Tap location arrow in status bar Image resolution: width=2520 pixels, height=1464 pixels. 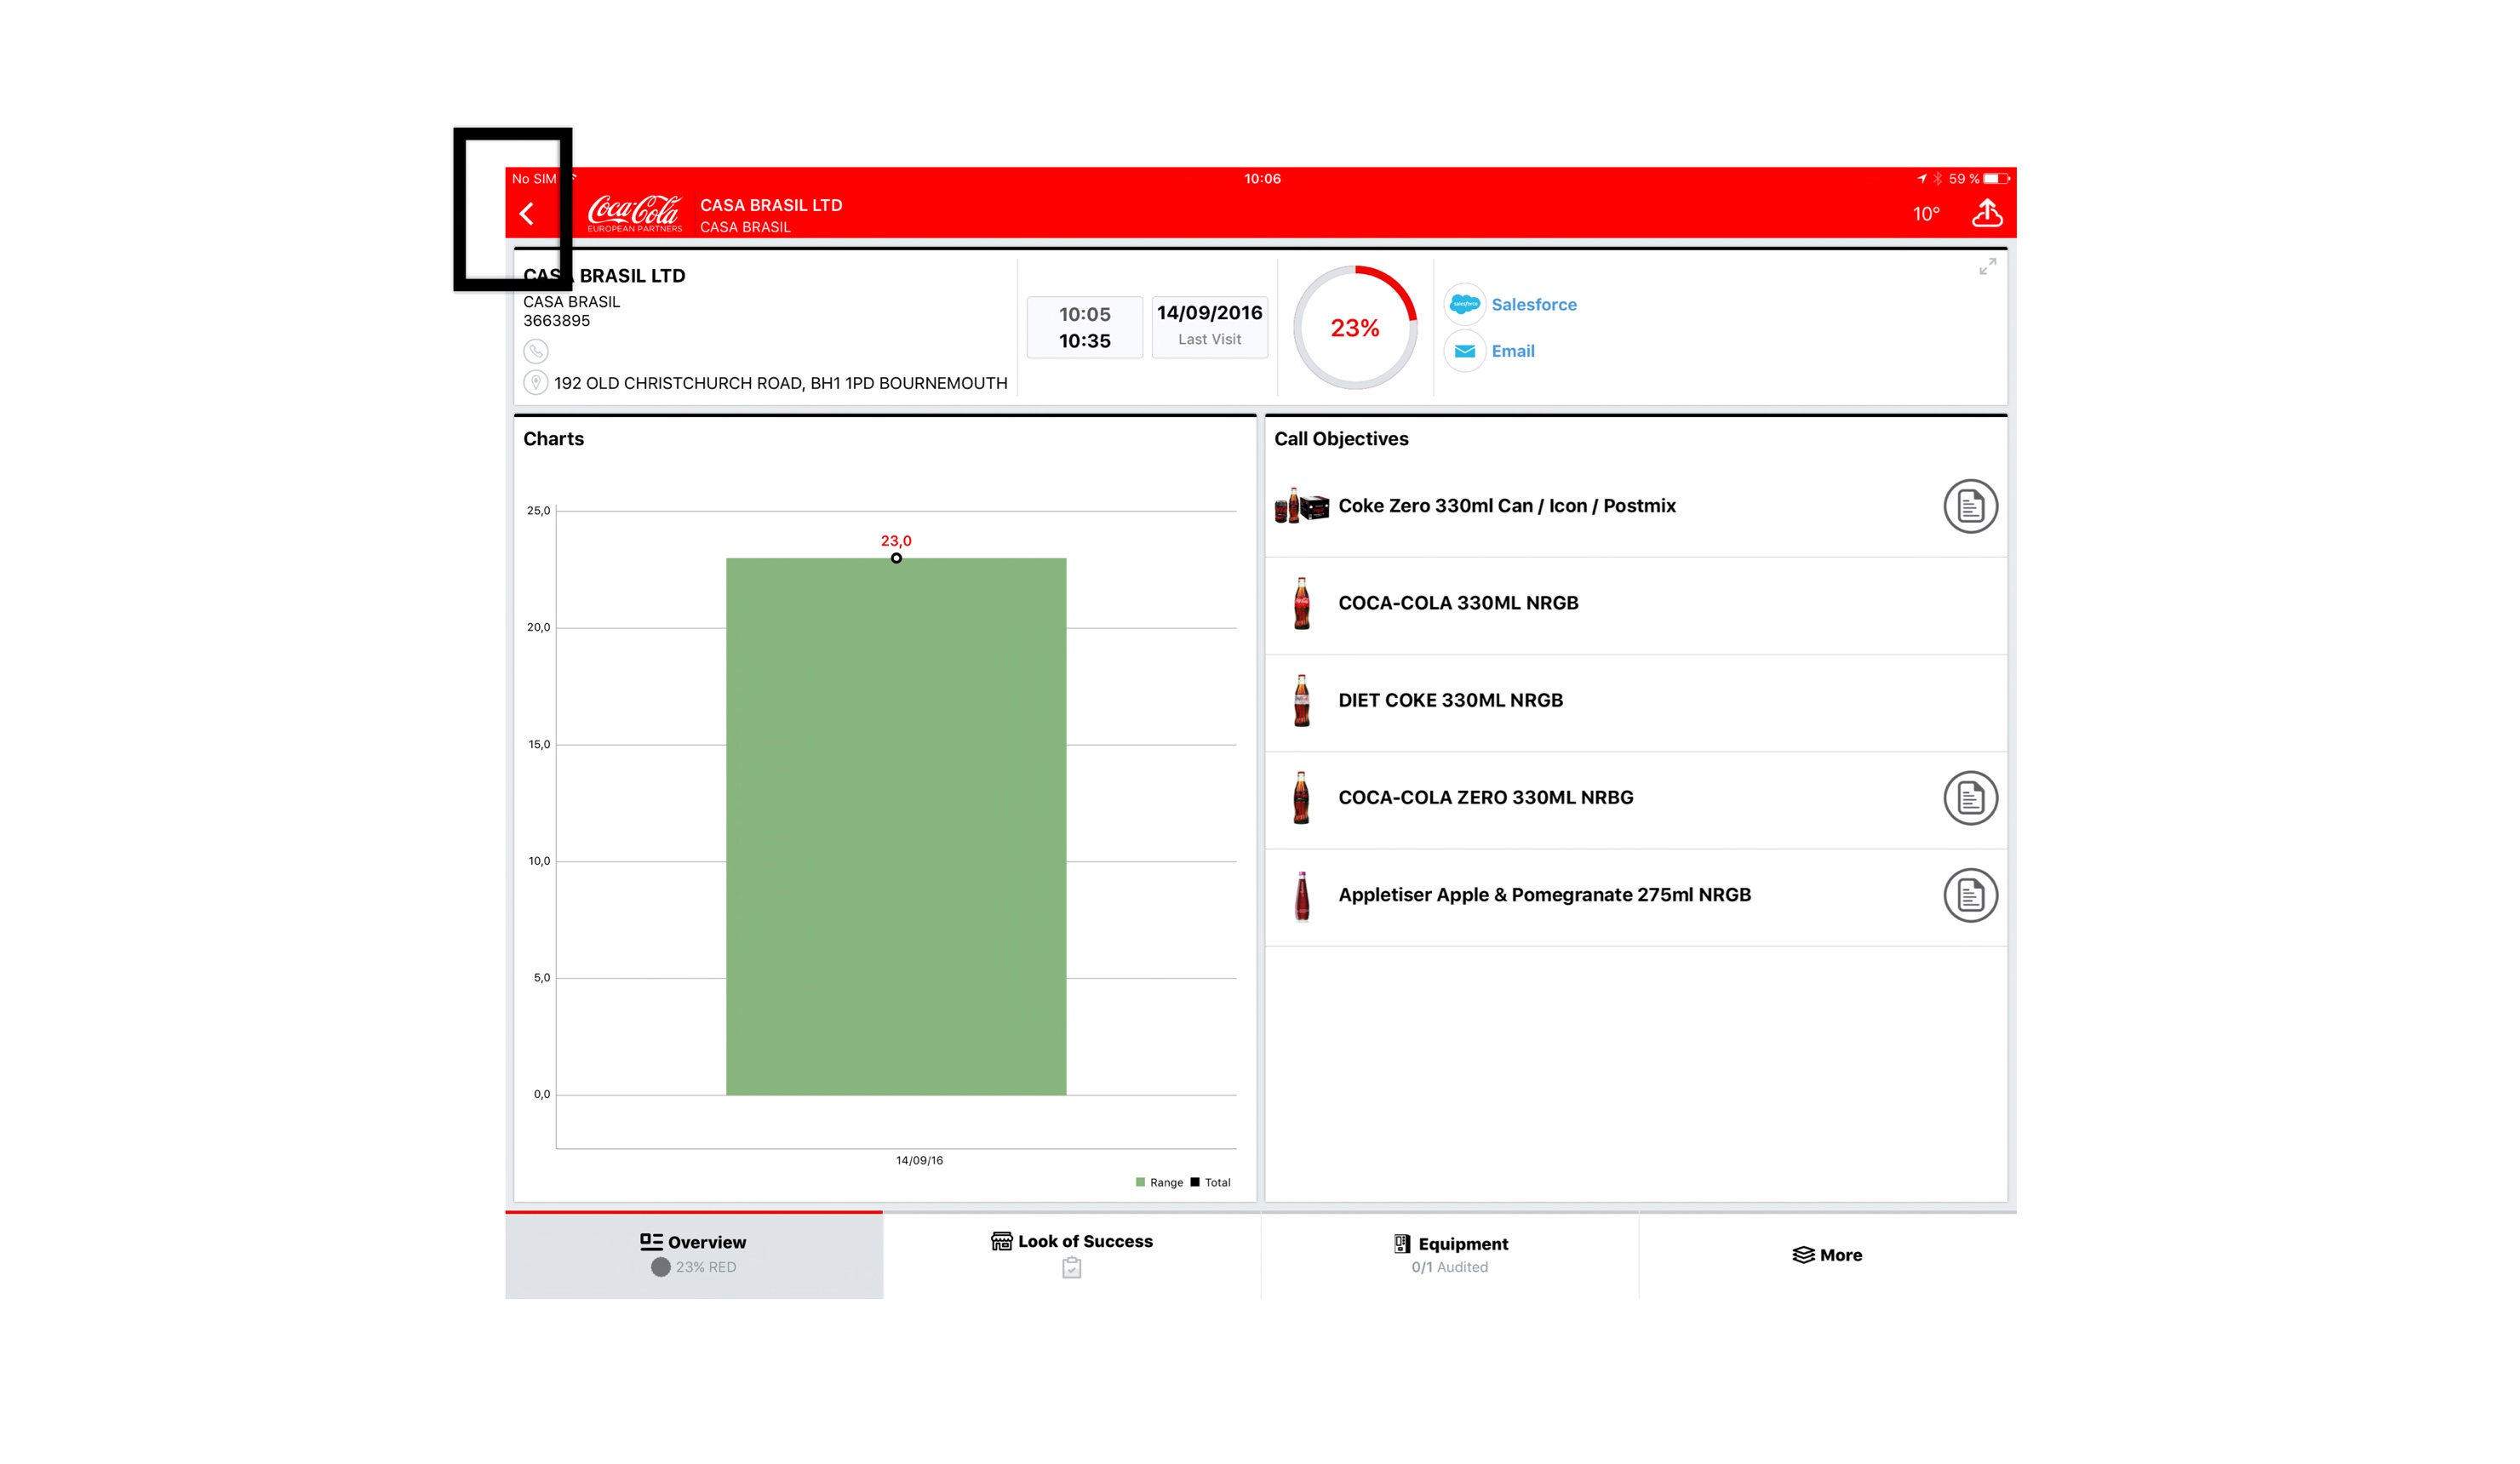click(x=1921, y=179)
